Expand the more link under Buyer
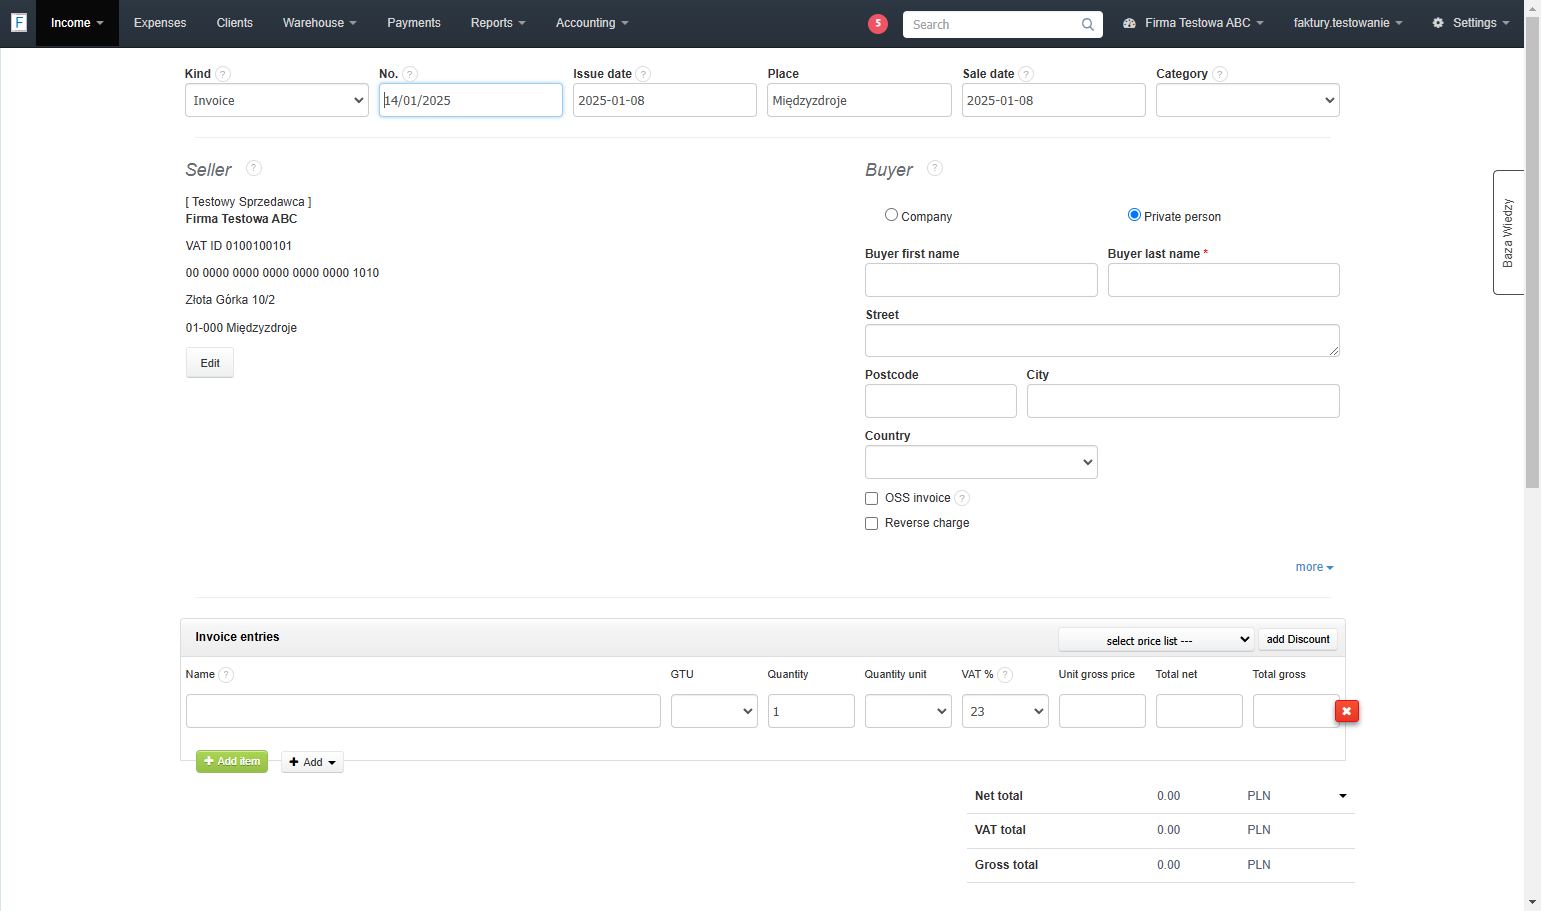The width and height of the screenshot is (1541, 911). pyautogui.click(x=1314, y=567)
